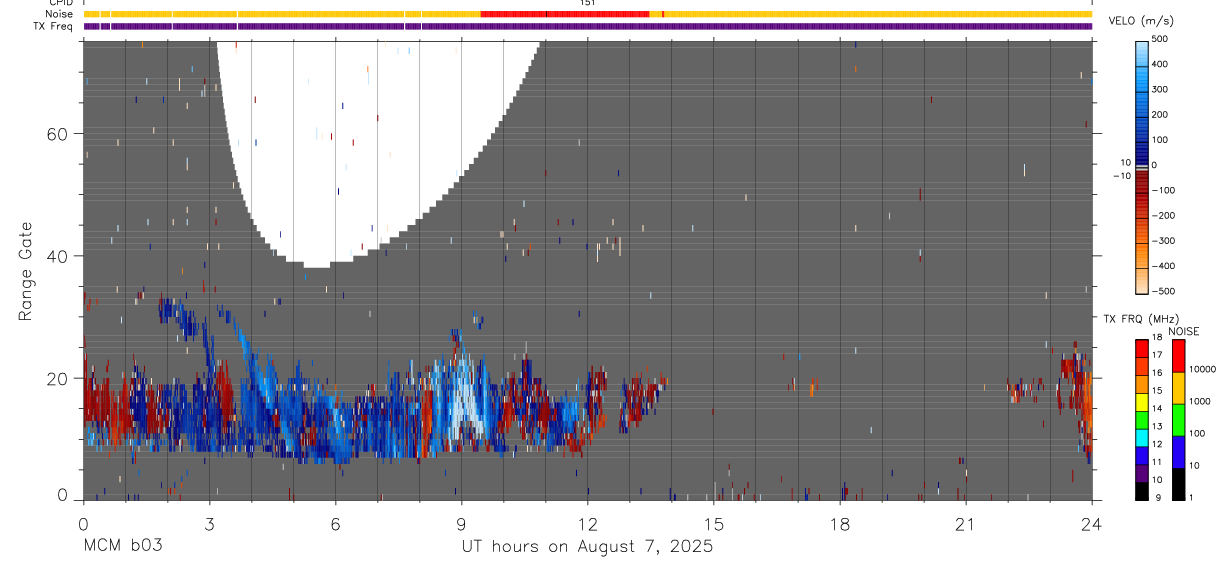Click the '1000' value on the NOISE legend
The image size is (1228, 567).
coord(1199,401)
